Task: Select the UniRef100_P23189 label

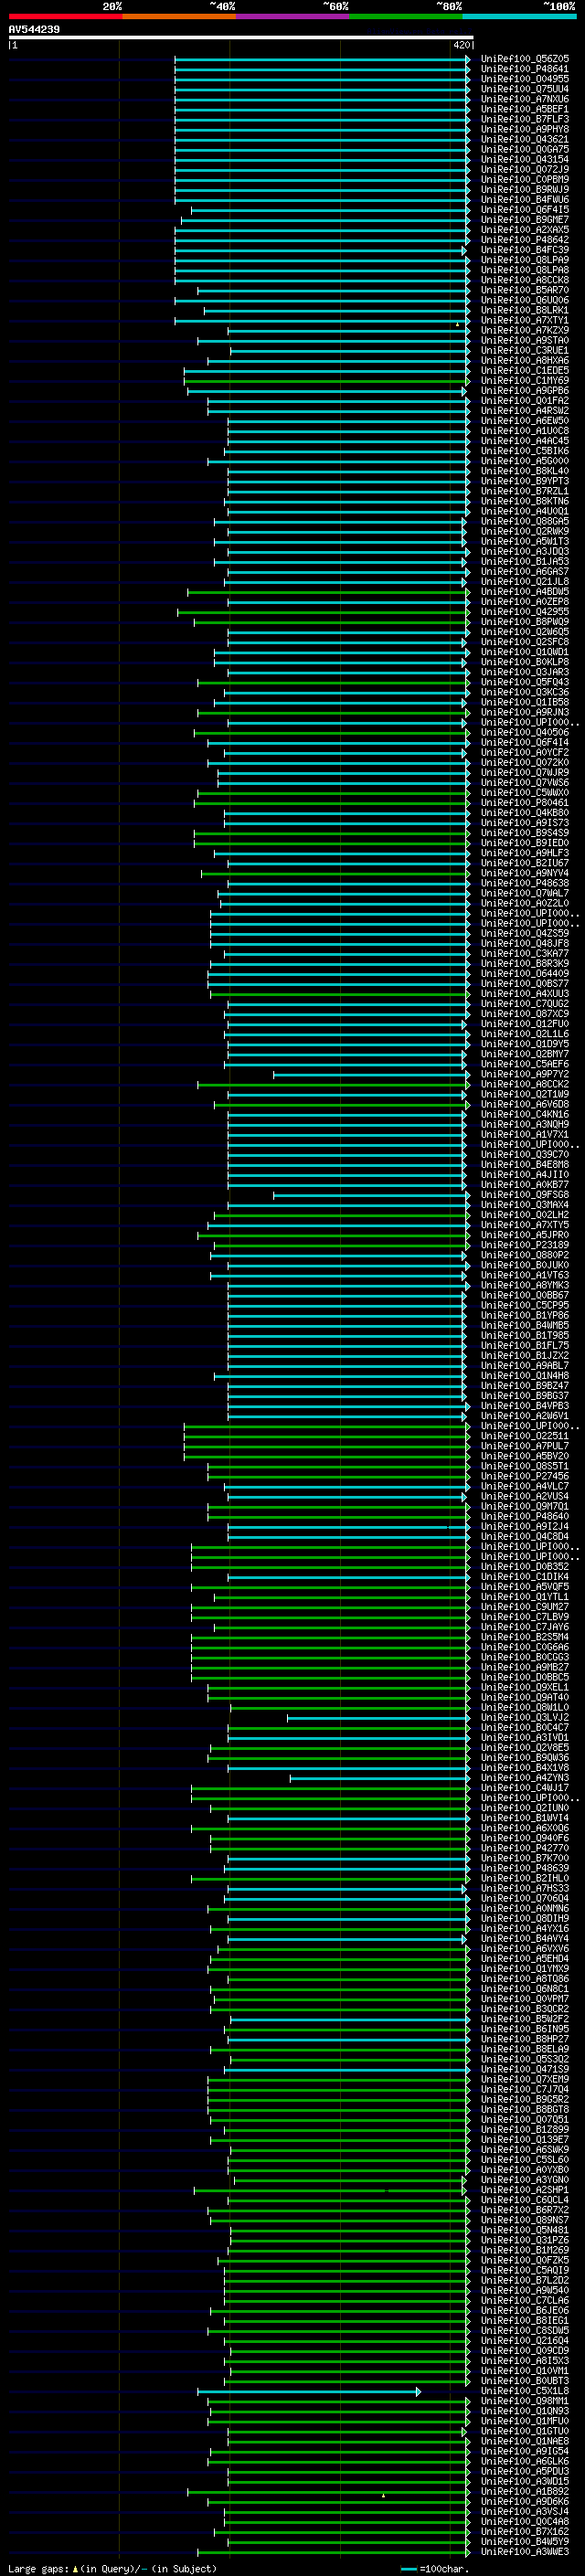Action: pos(524,1245)
